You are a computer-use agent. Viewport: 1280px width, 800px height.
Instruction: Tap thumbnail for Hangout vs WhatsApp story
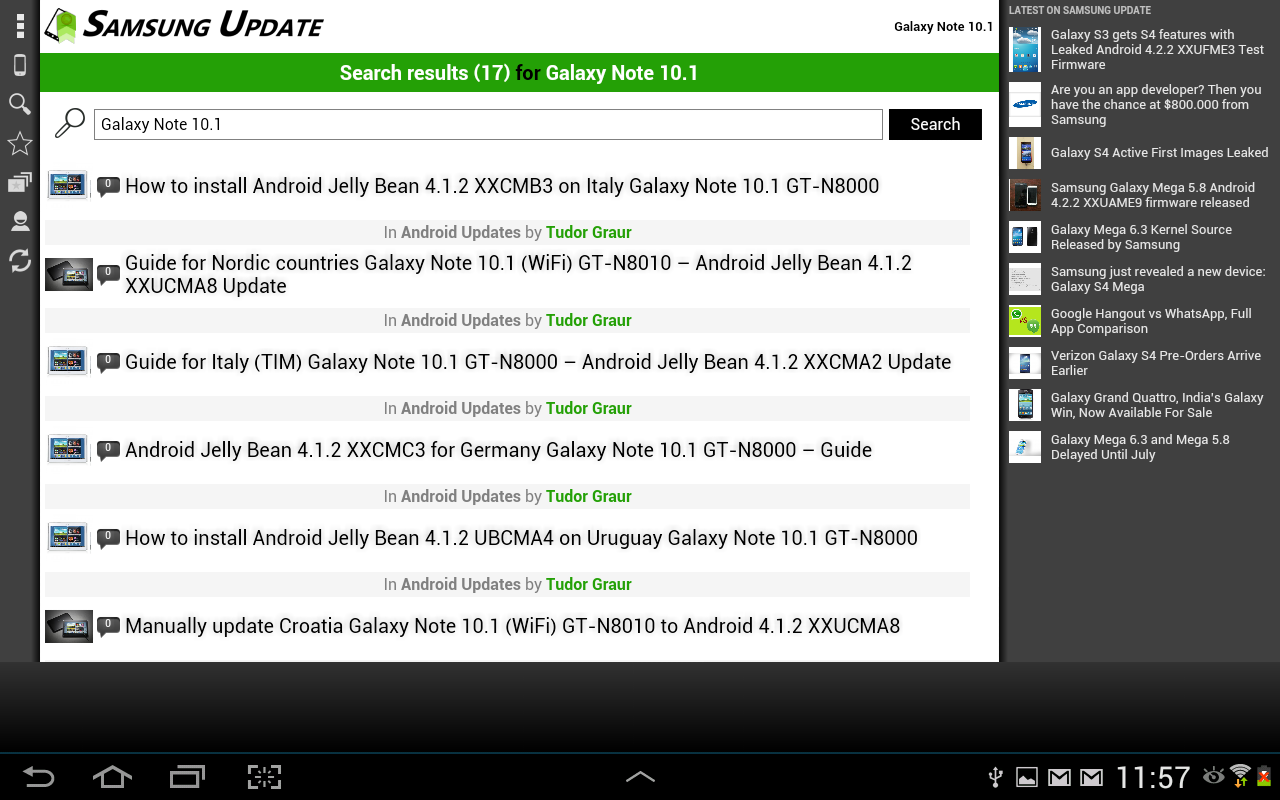1025,321
